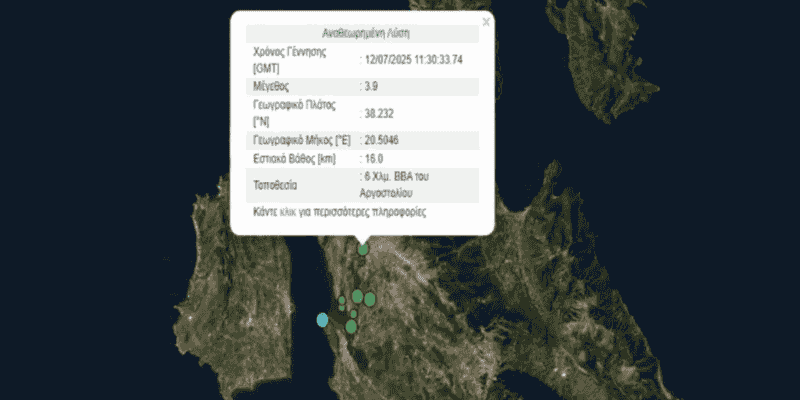Close the earthquake info popup
800x400 pixels.
(x=486, y=21)
